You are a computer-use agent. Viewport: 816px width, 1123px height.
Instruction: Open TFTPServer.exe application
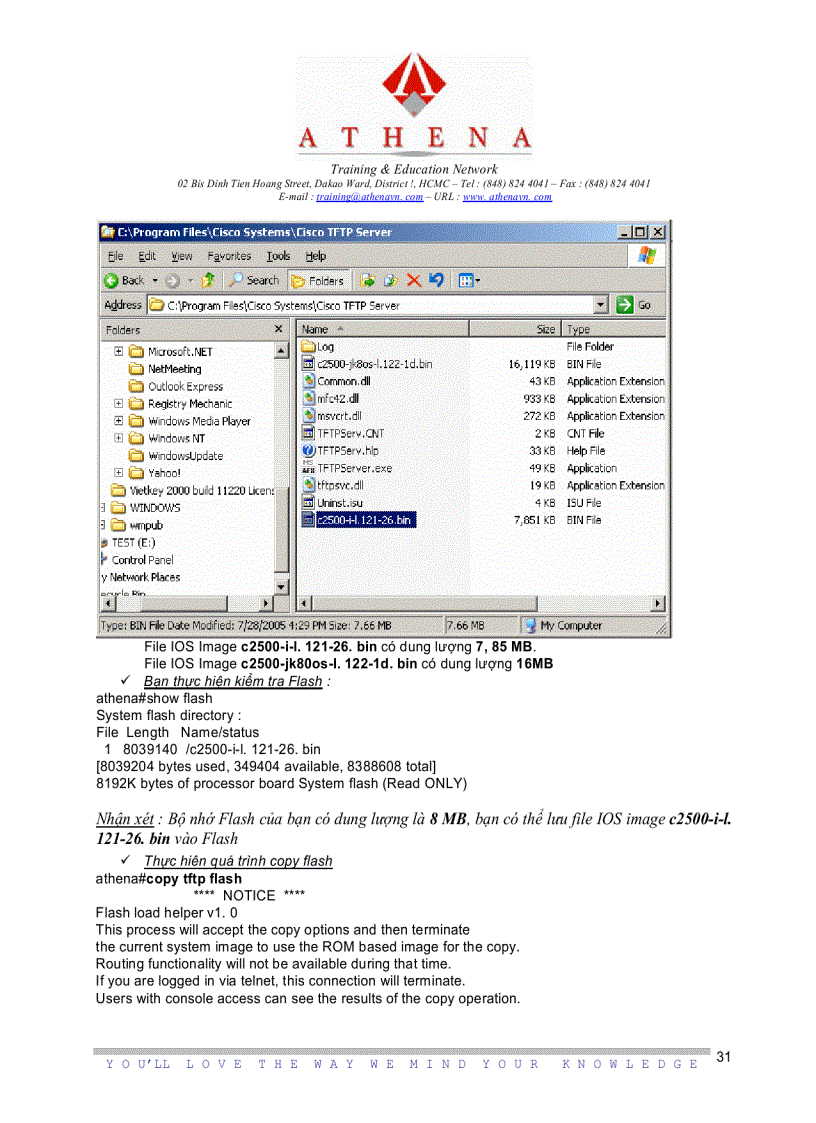pyautogui.click(x=357, y=468)
